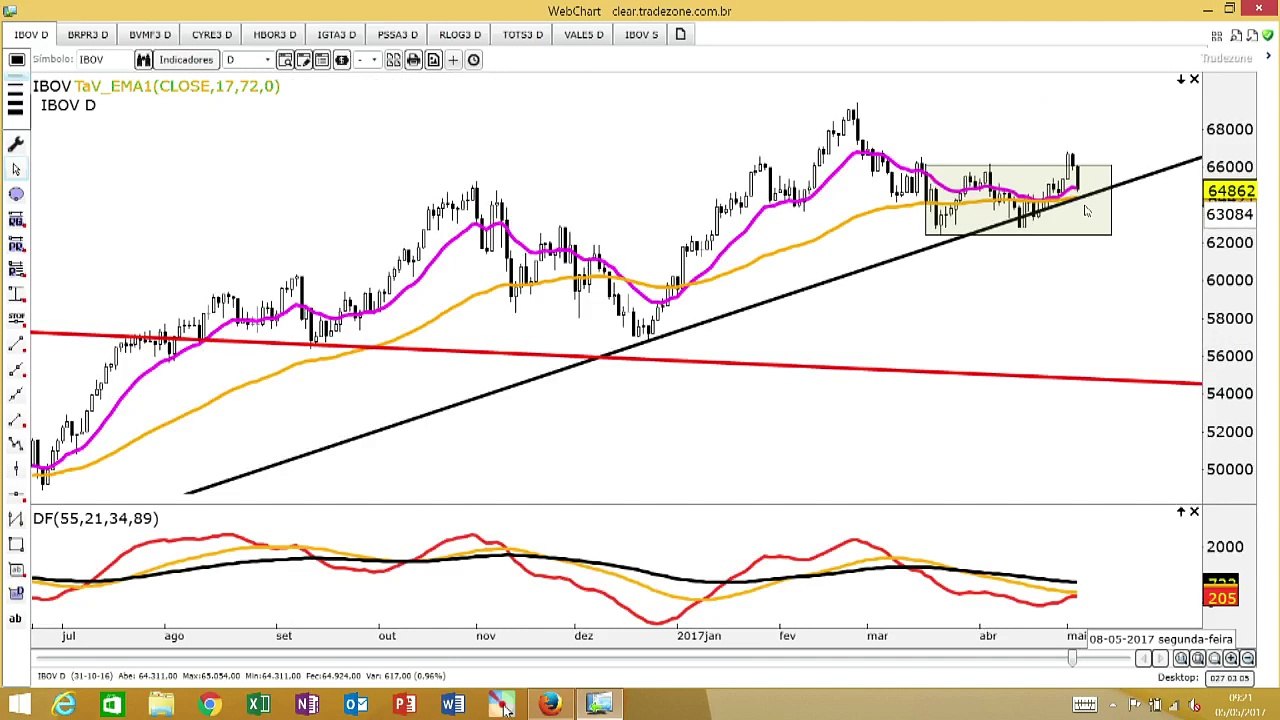Close the IBOV price chart panel
This screenshot has width=1280, height=720.
[1194, 79]
